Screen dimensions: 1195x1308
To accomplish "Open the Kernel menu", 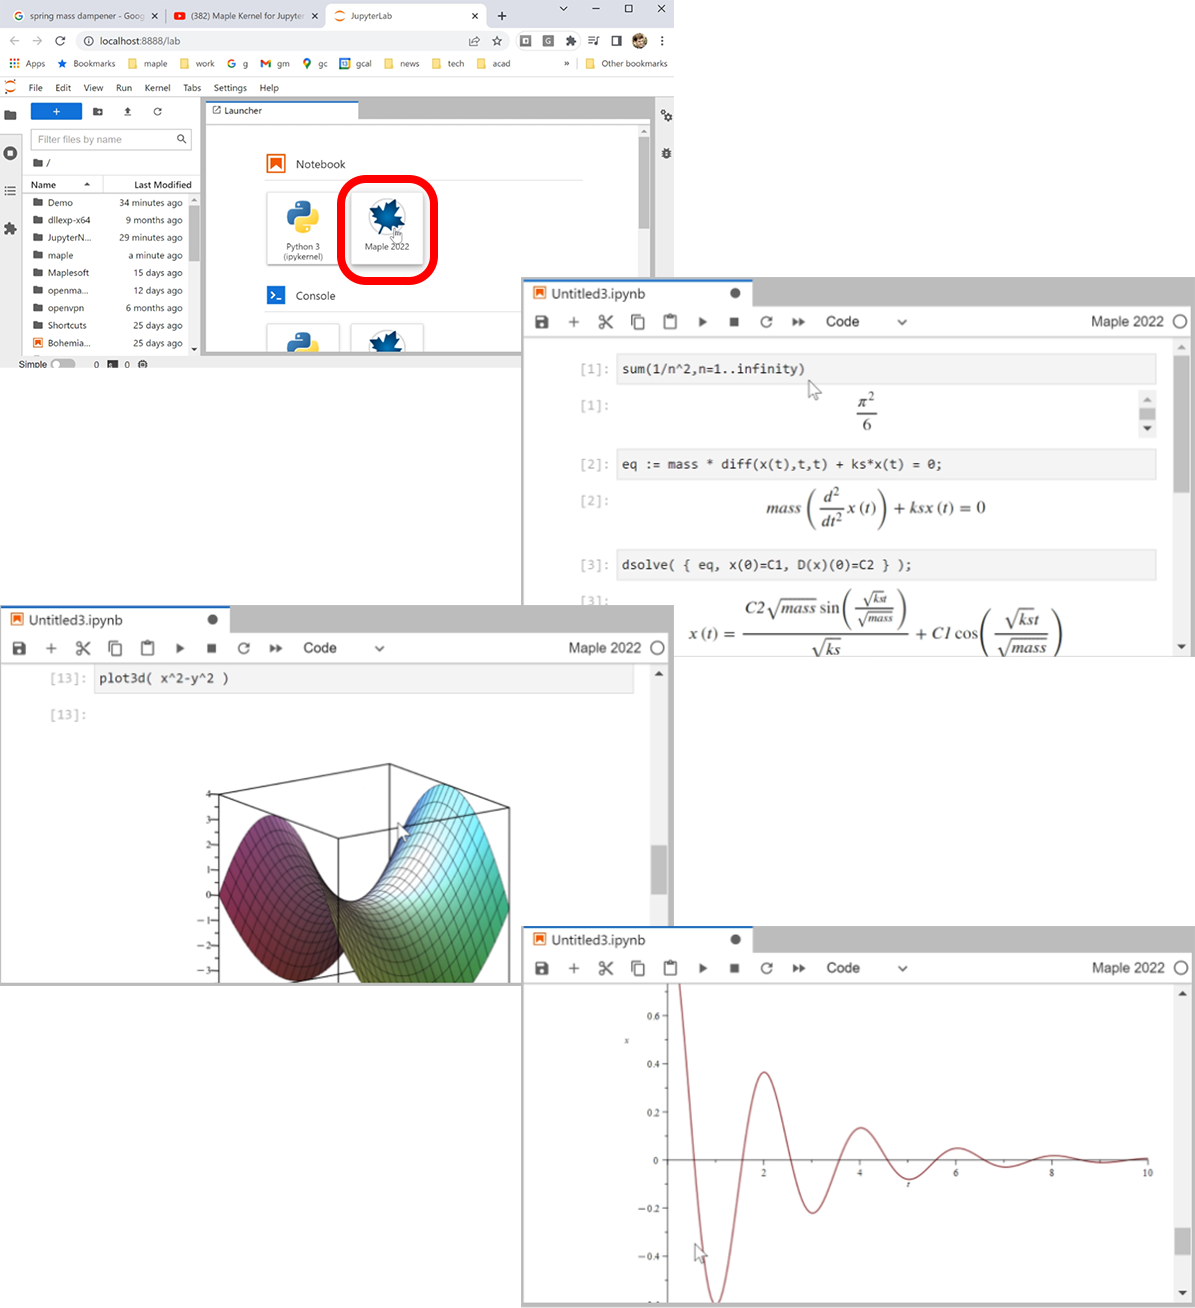I will coord(157,88).
